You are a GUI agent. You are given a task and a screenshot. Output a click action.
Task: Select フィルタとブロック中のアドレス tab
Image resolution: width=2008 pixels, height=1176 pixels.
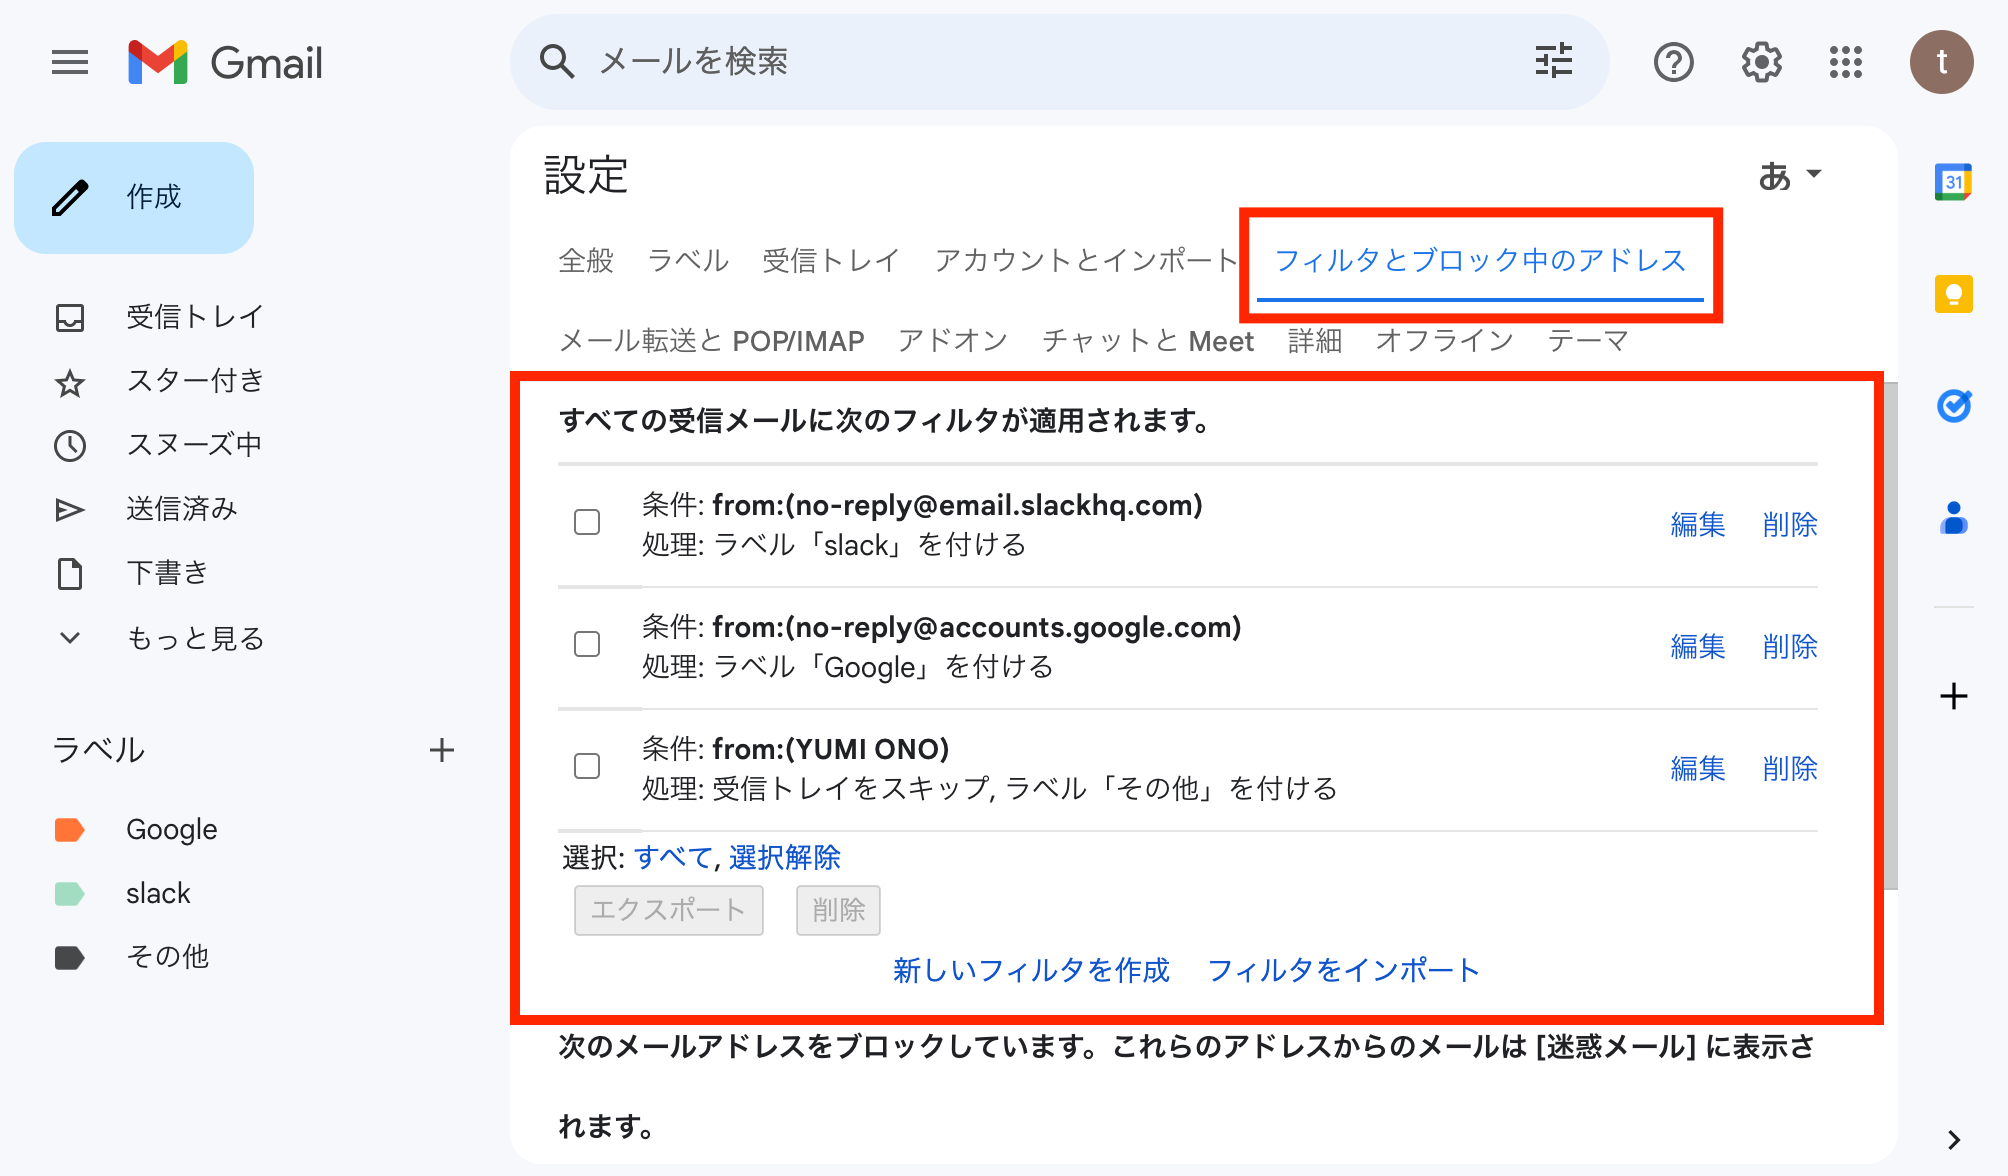[1480, 261]
